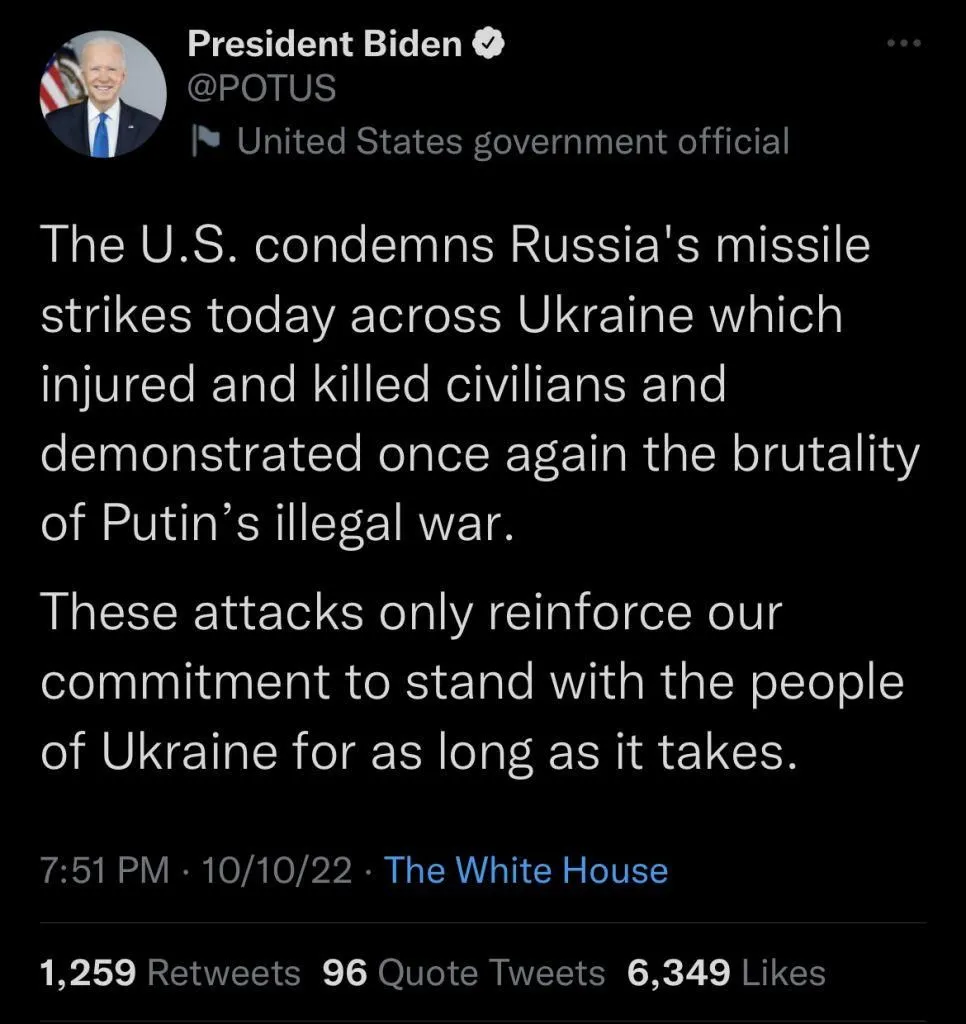Click the 10/10/22 date
Image resolution: width=966 pixels, height=1024 pixels.
coord(277,870)
